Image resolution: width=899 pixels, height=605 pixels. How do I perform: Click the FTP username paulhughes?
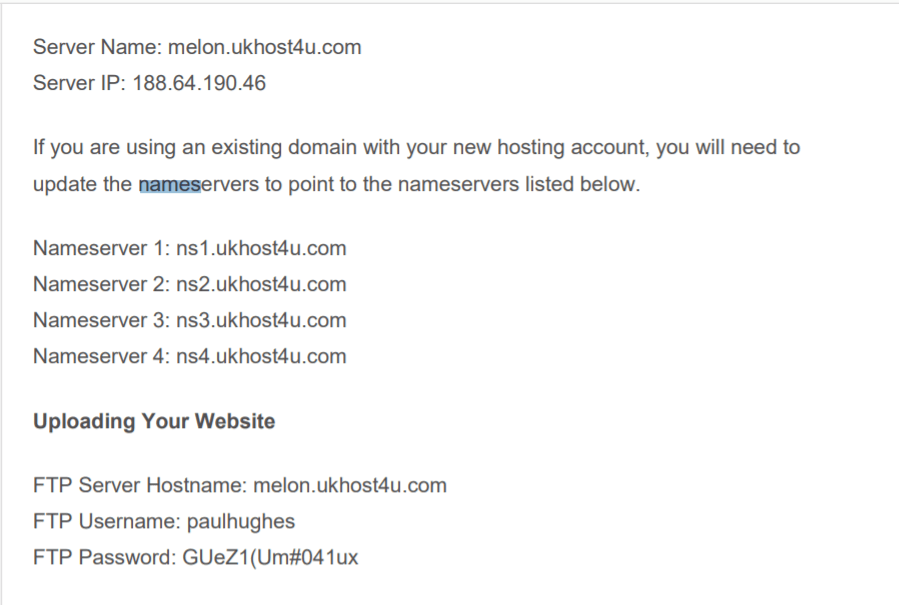point(241,521)
